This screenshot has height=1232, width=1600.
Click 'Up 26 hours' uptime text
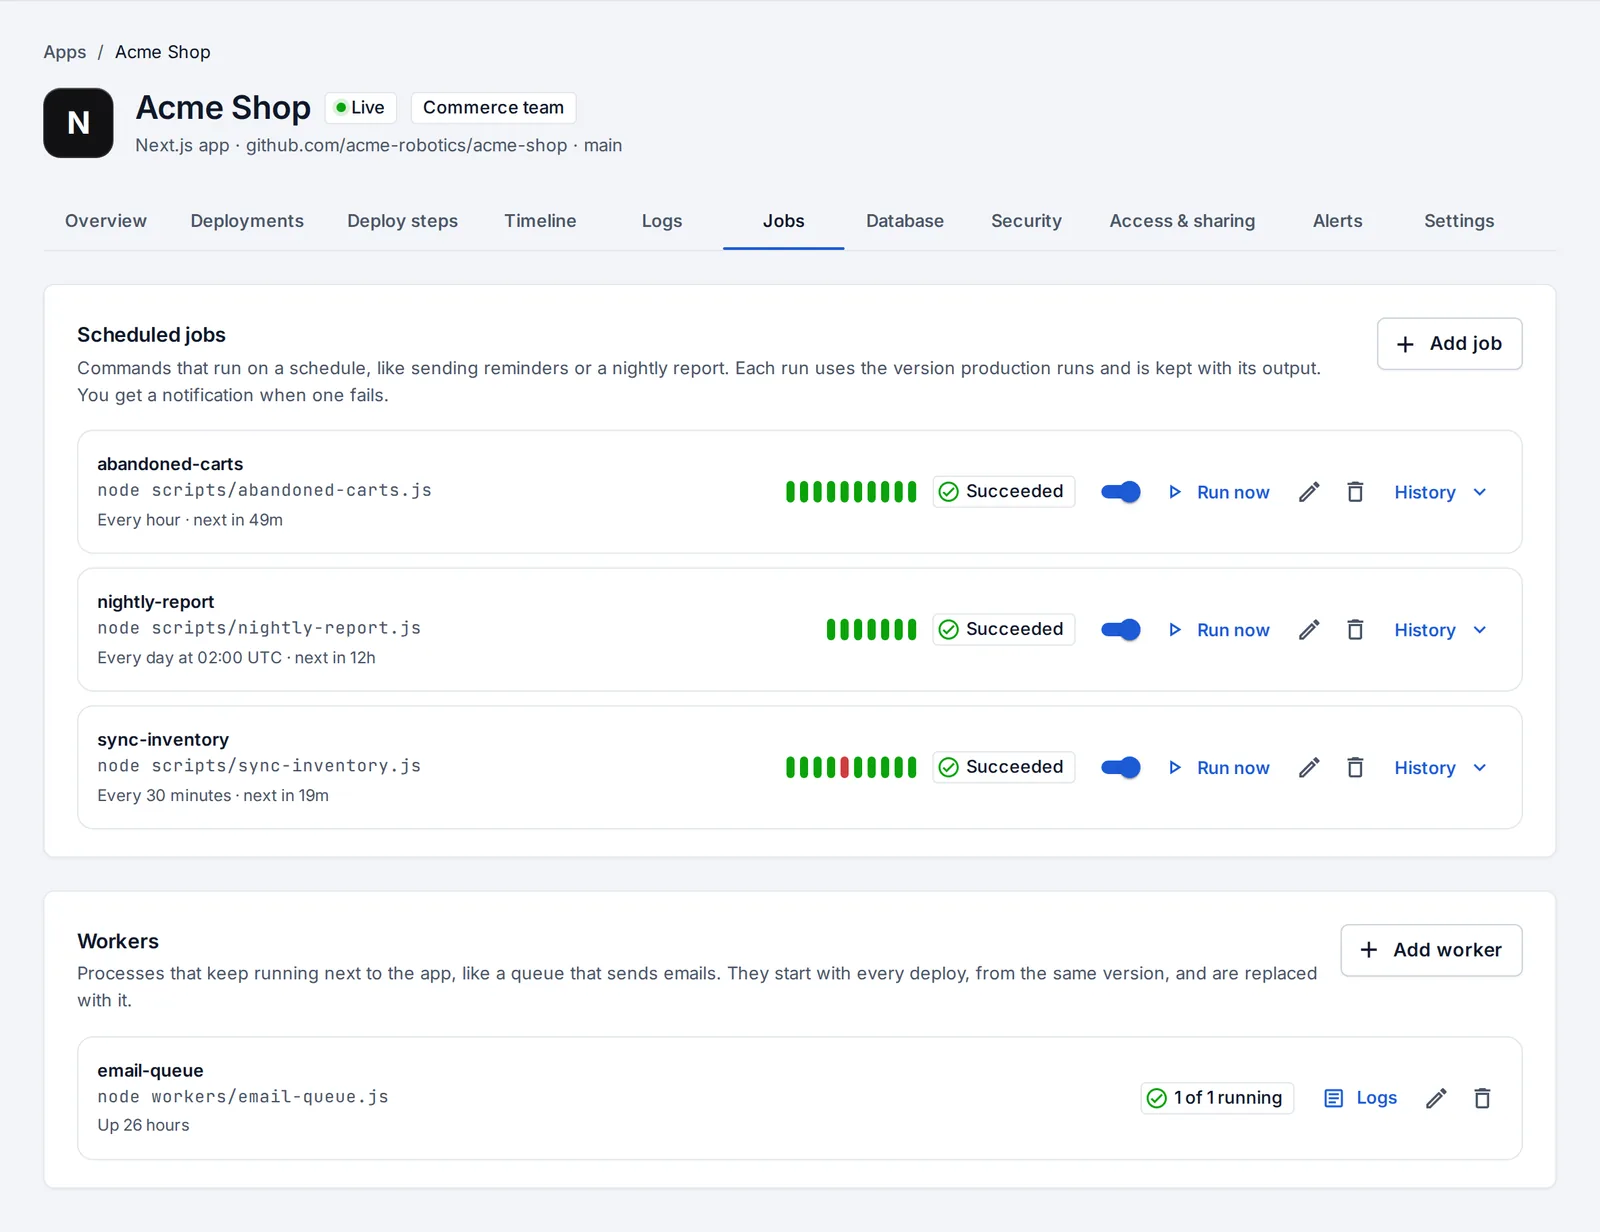(143, 1126)
